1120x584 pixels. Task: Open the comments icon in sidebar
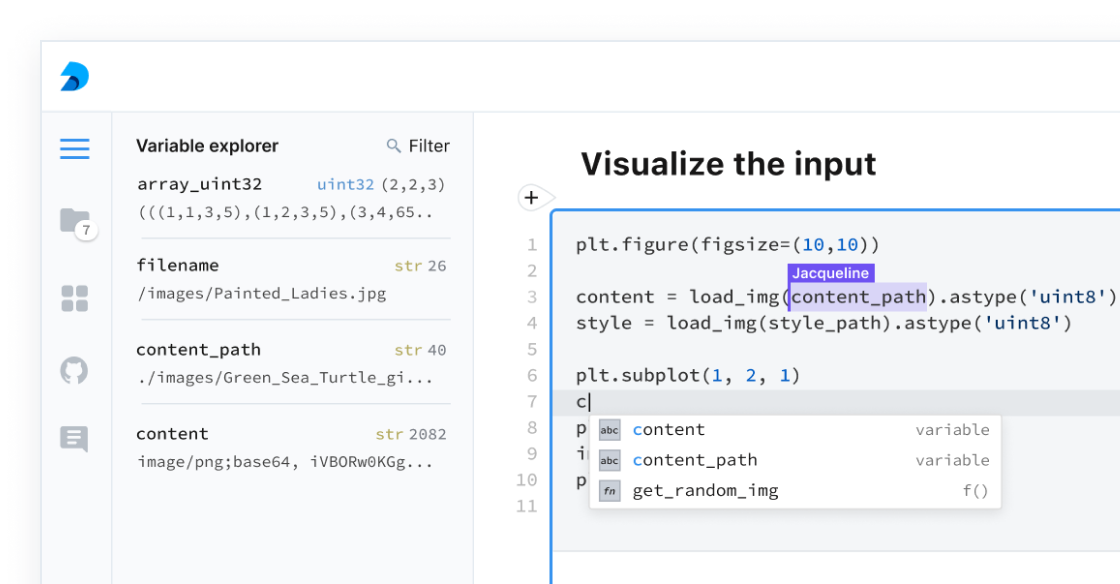75,438
